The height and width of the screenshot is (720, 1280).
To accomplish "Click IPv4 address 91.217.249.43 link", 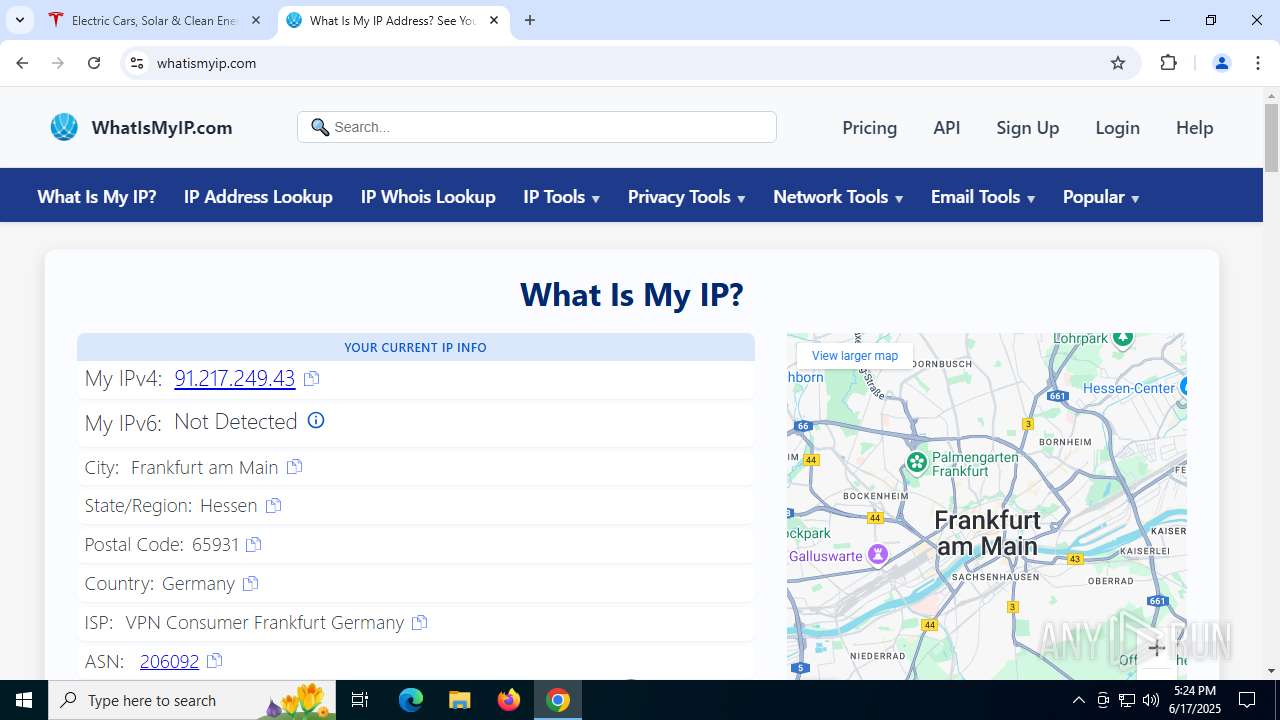I will (235, 378).
